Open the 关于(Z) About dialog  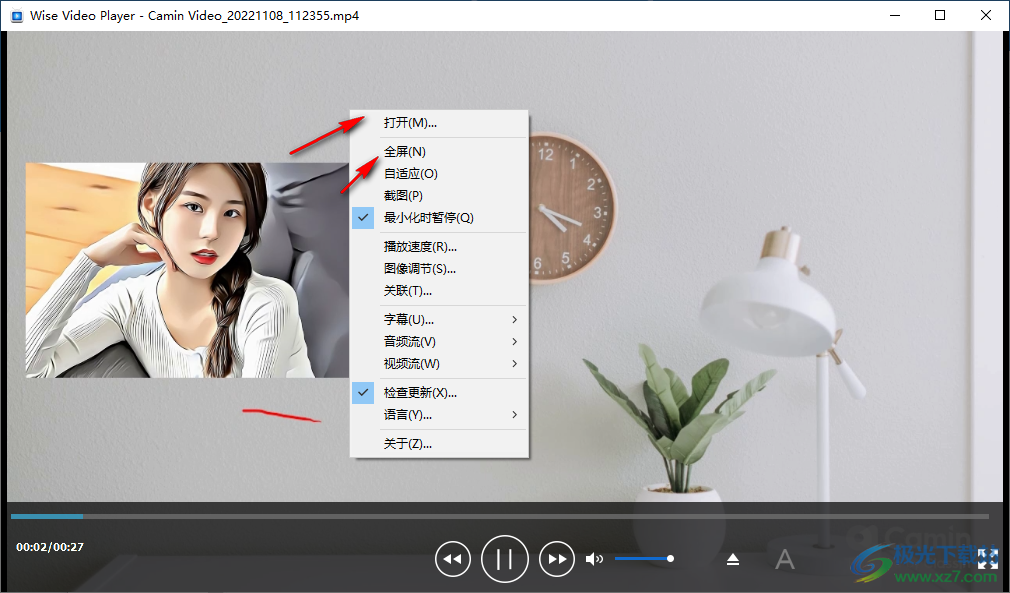(407, 443)
